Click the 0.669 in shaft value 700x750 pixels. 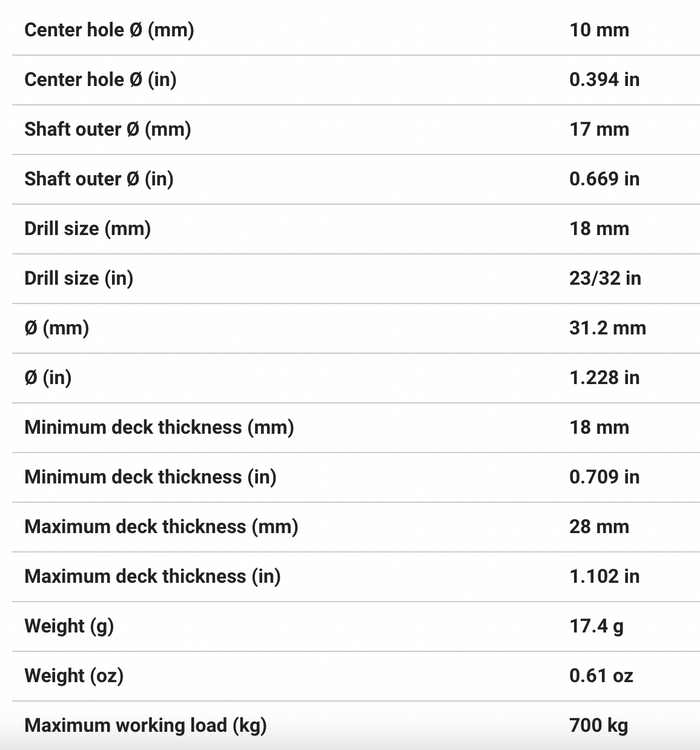(x=604, y=179)
